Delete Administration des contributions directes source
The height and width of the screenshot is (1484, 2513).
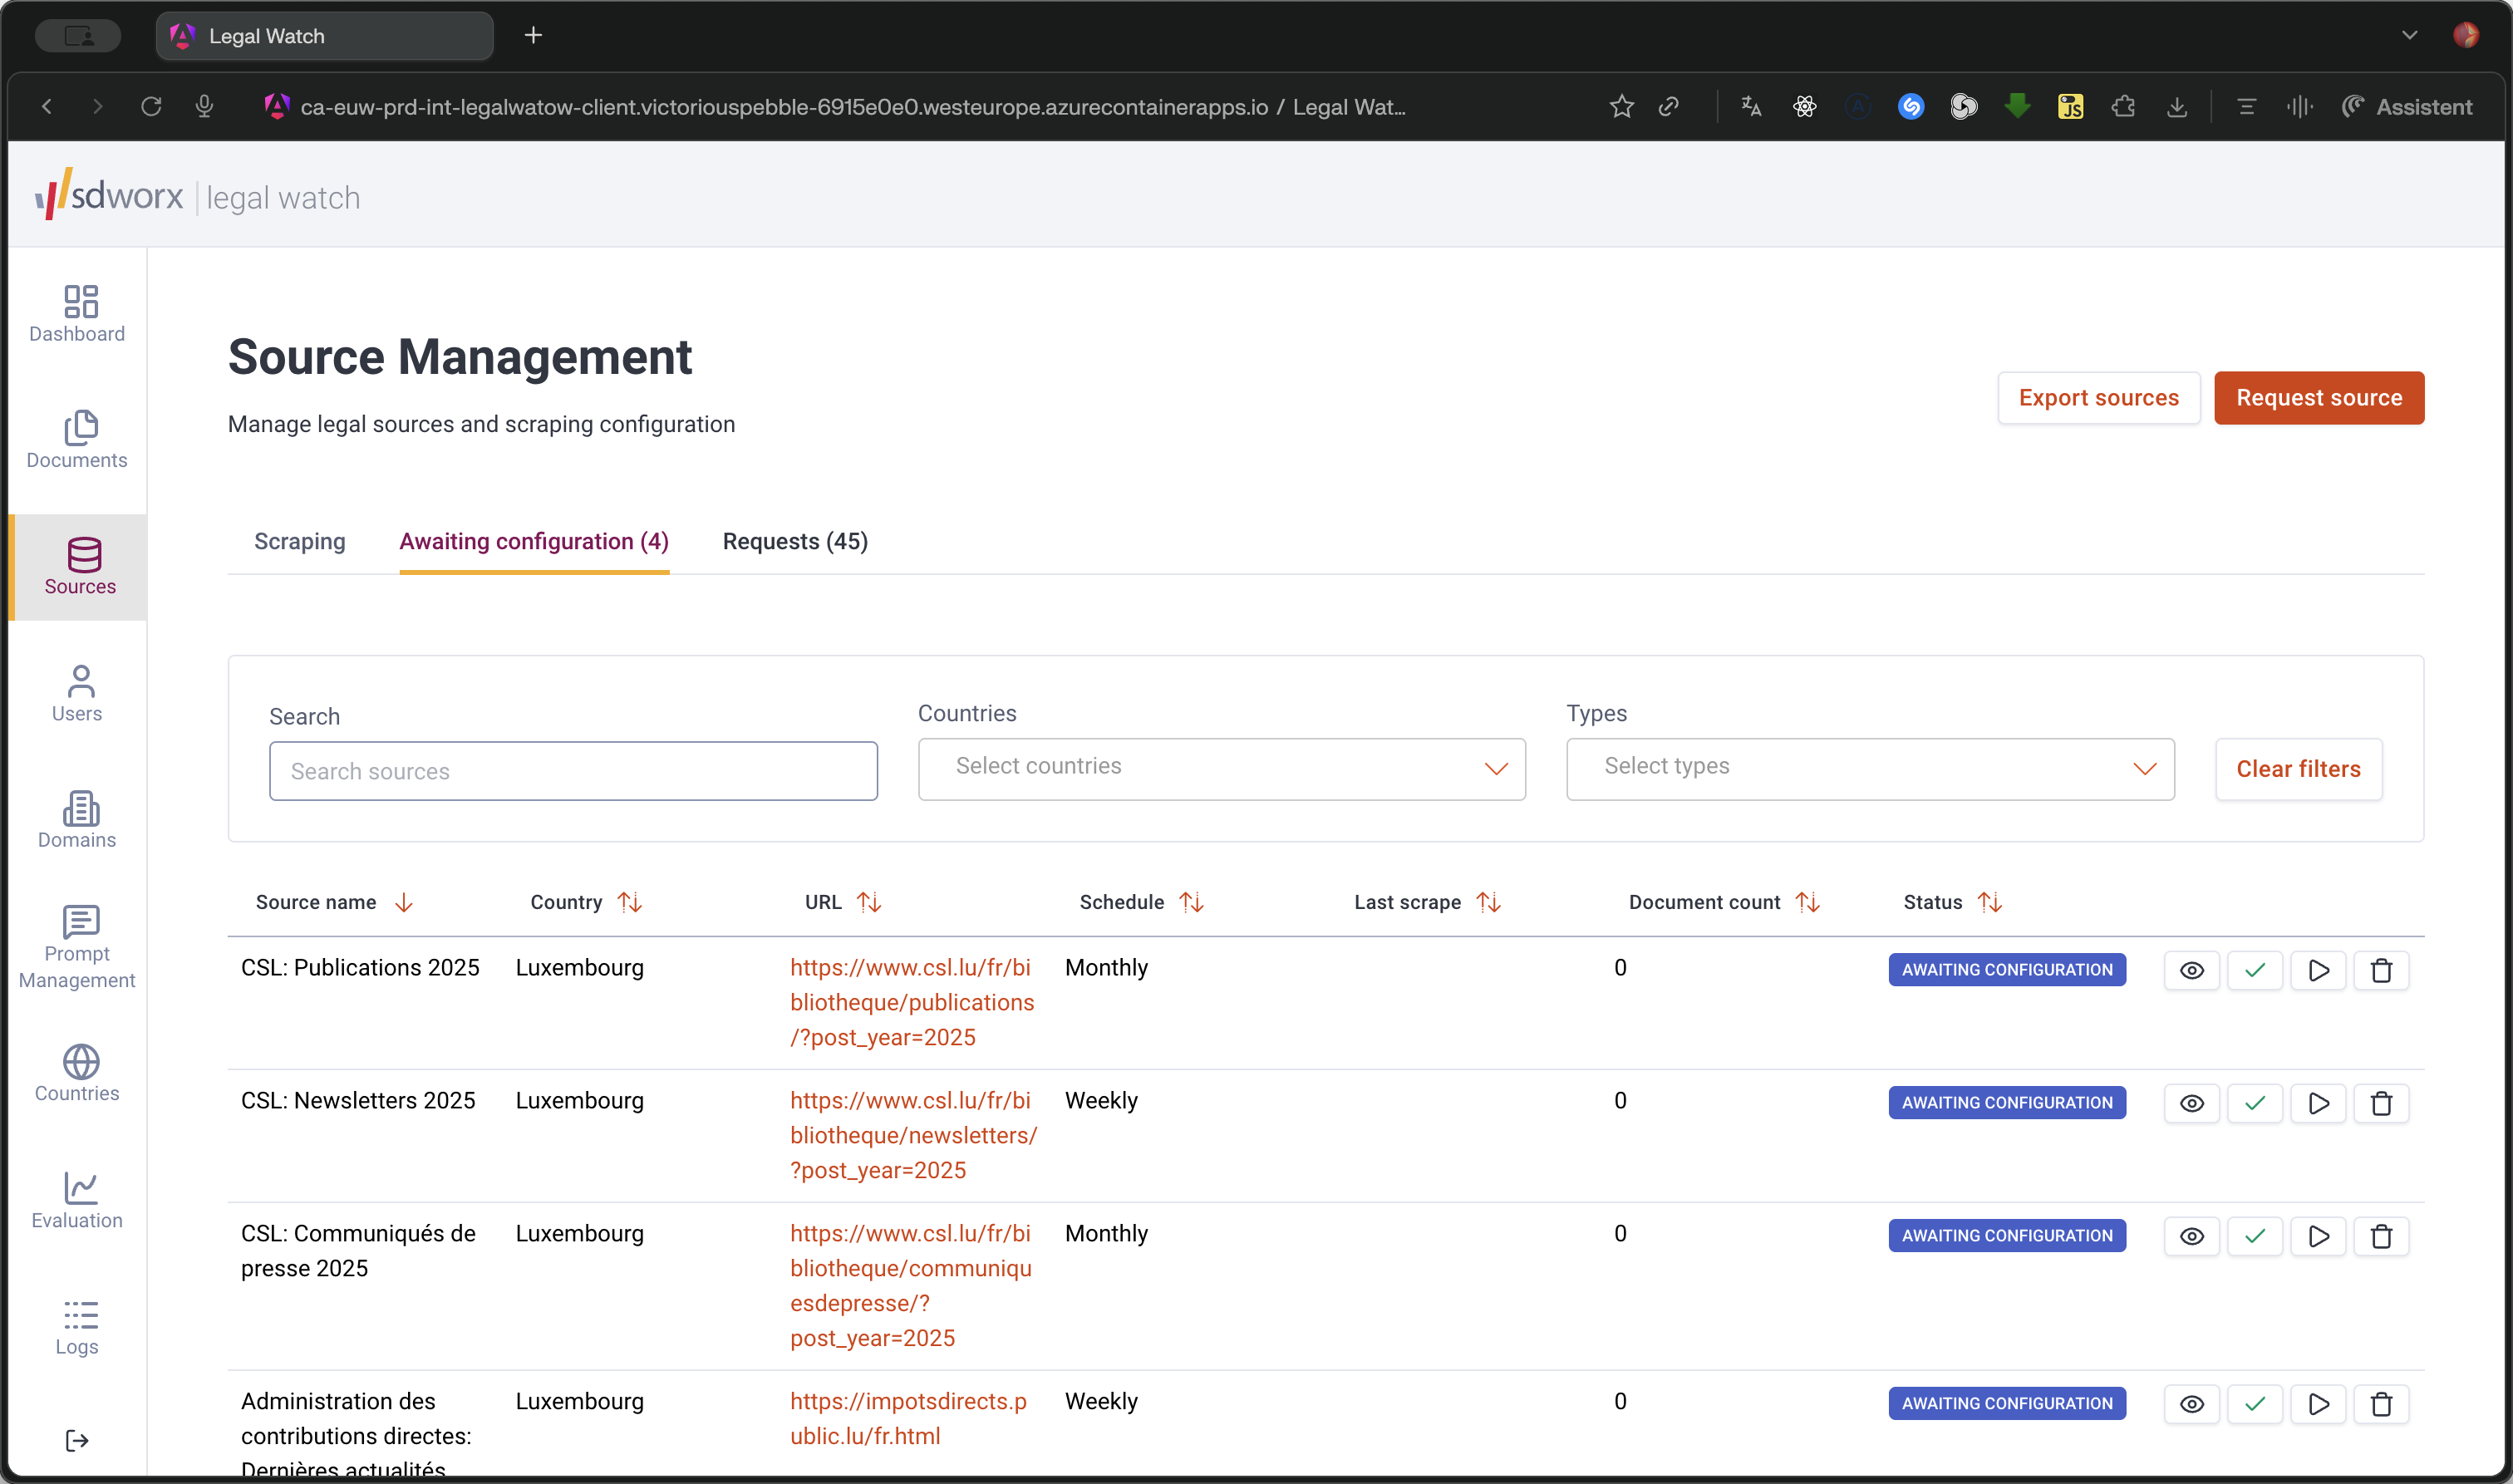pos(2381,1404)
